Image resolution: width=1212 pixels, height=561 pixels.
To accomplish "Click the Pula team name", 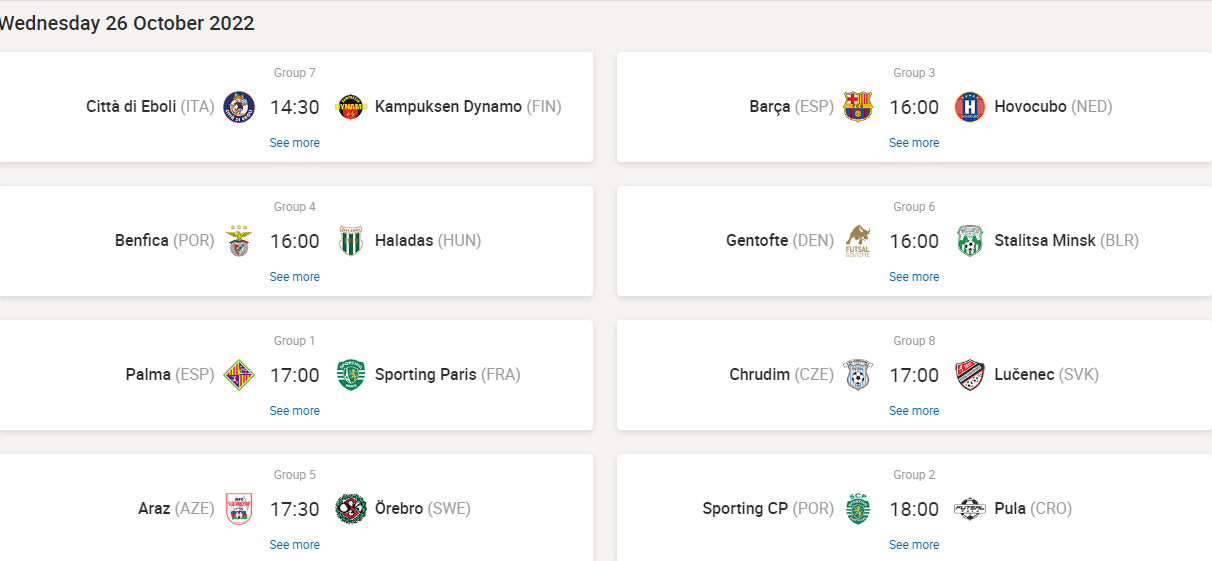I will (1010, 509).
